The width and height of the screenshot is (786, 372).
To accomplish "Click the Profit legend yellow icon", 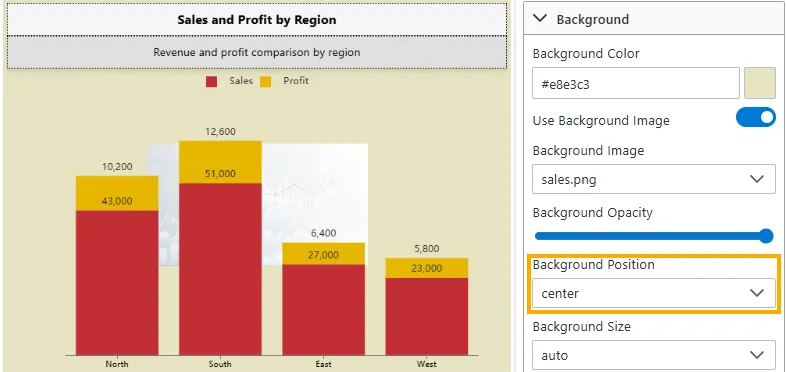I will 266,81.
